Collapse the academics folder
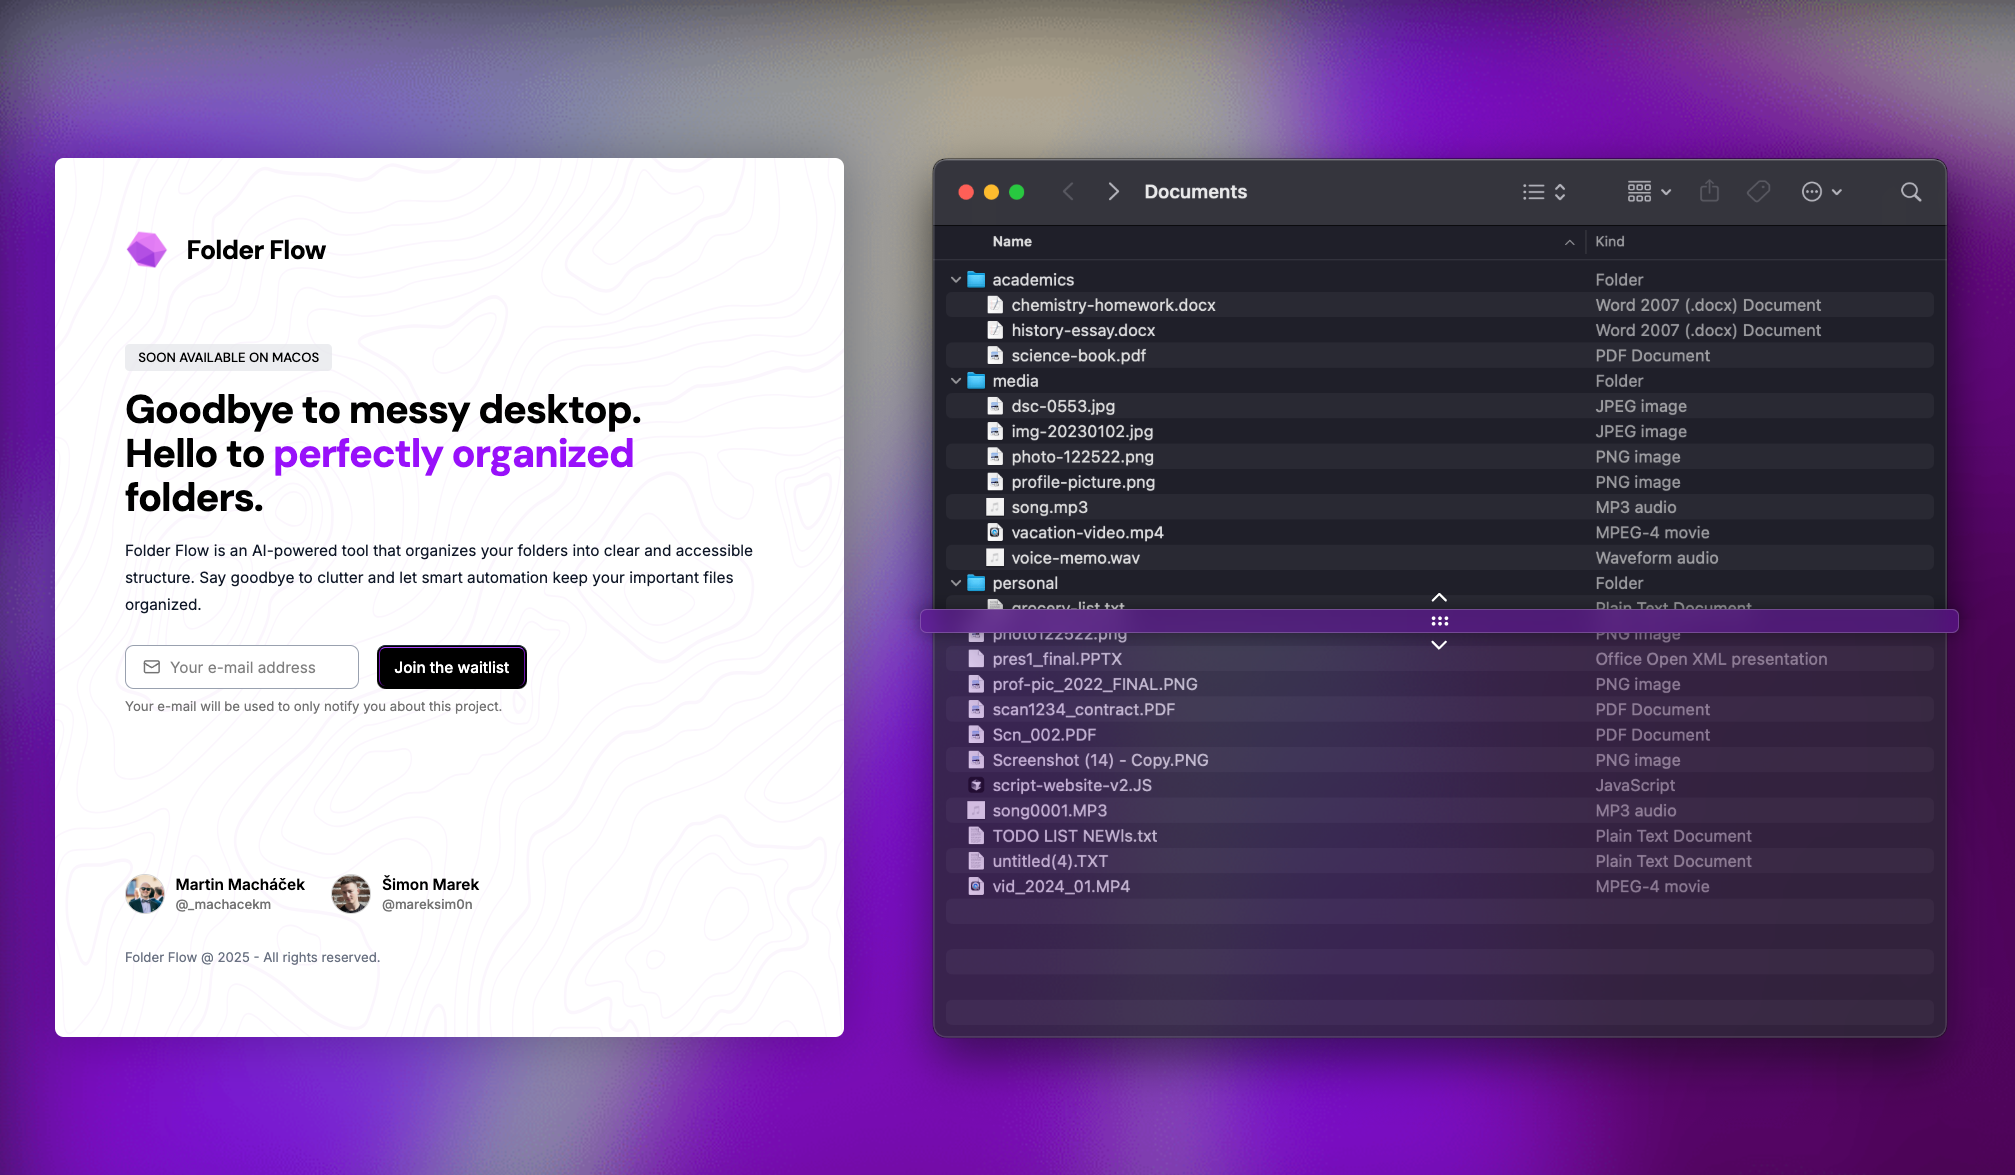The image size is (2015, 1175). [955, 280]
